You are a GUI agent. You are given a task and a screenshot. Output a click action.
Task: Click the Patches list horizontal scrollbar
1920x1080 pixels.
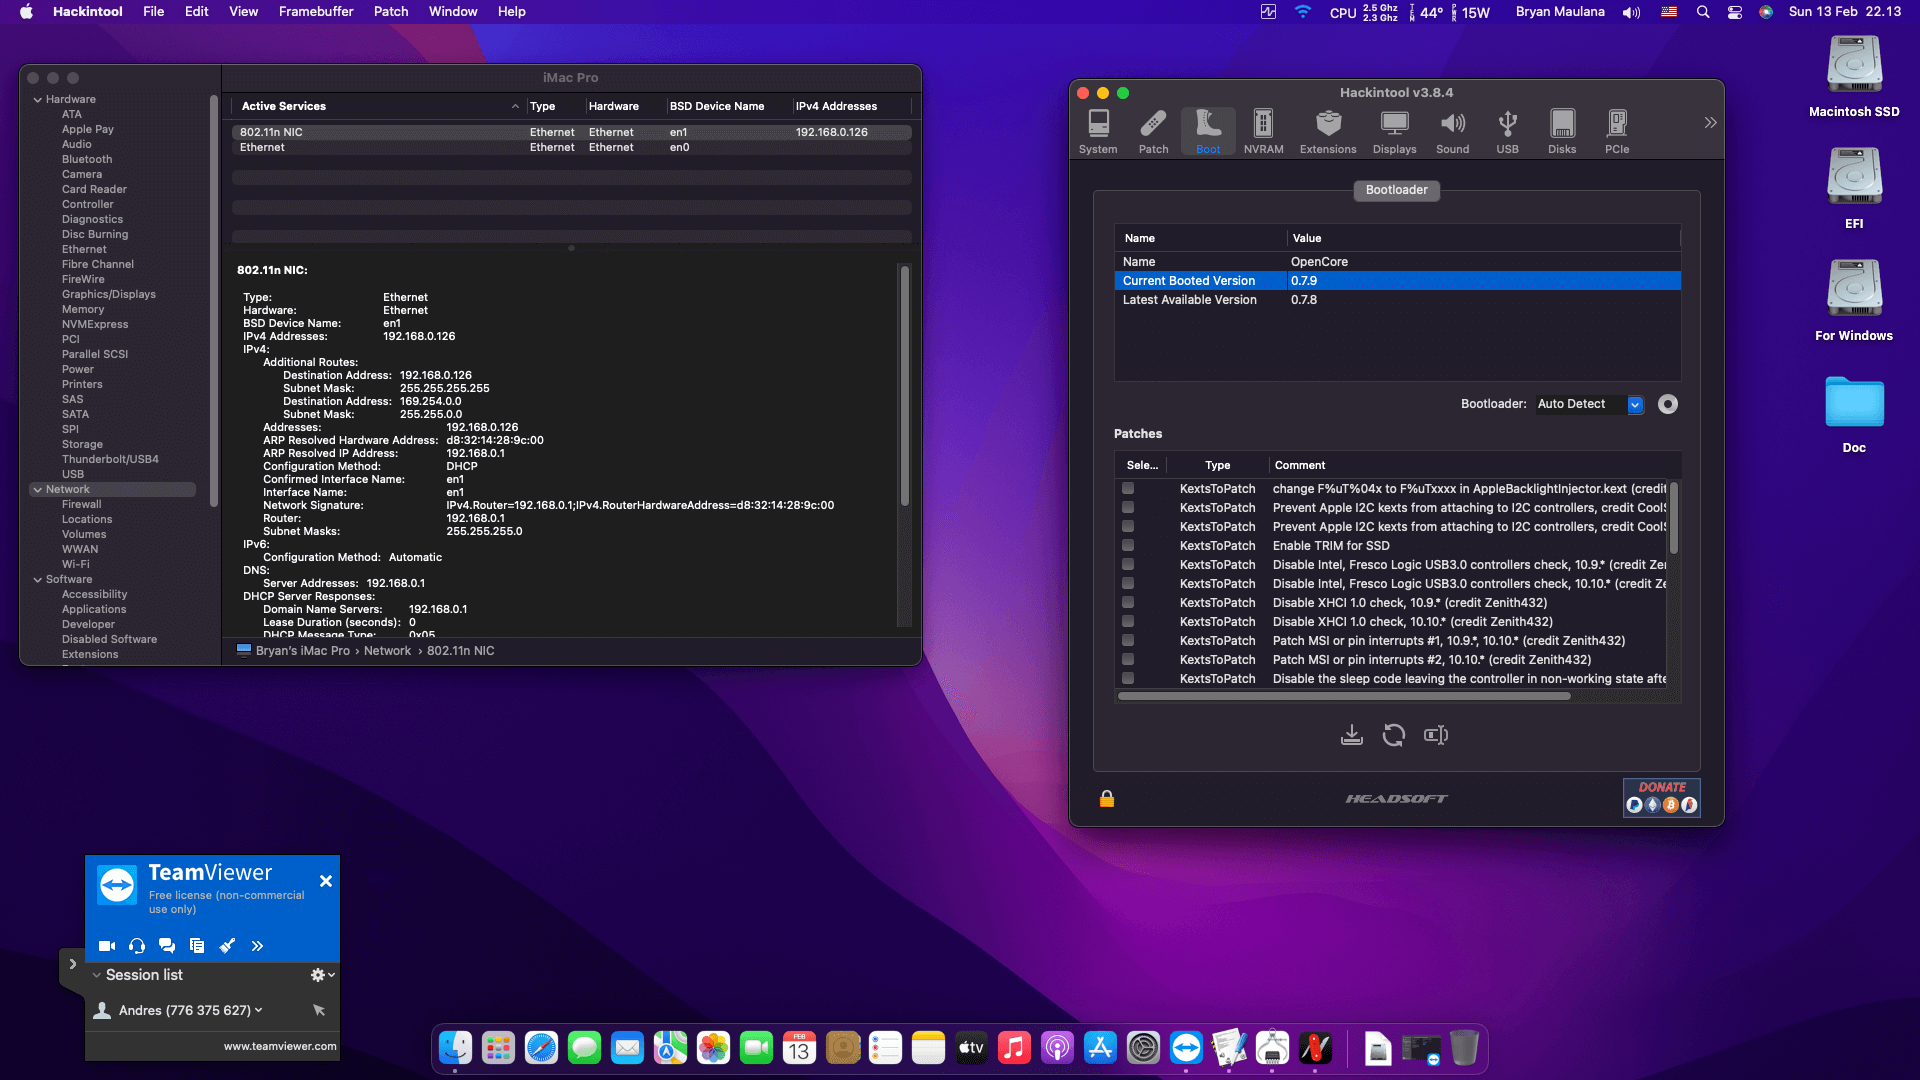(1343, 696)
